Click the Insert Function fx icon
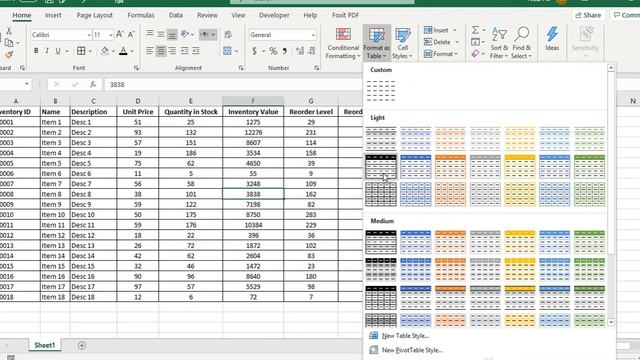Image resolution: width=640 pixels, height=360 pixels. [x=93, y=84]
